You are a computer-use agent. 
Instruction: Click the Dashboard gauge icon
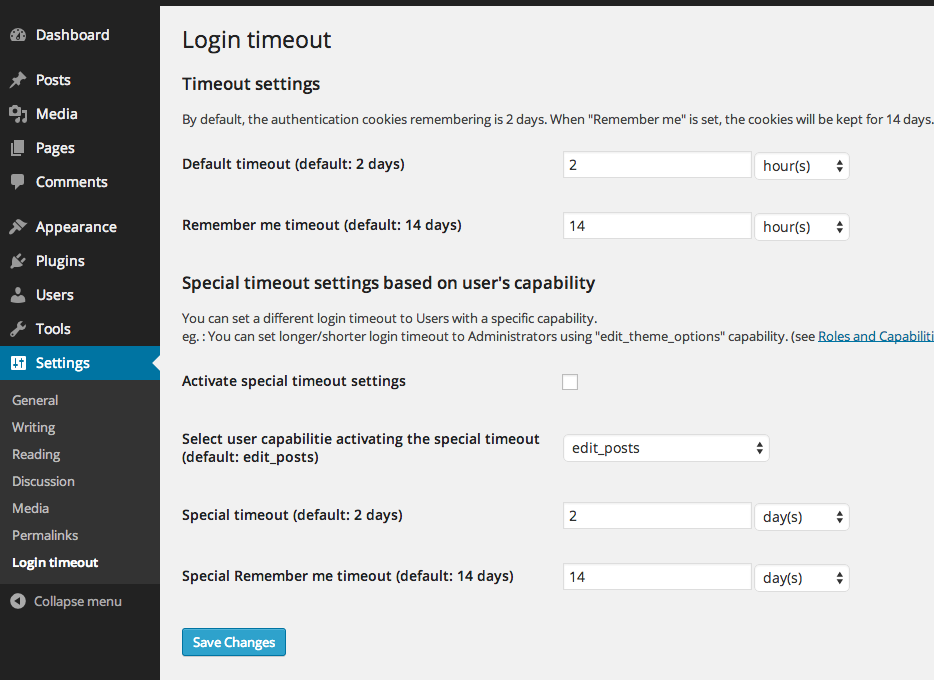point(18,35)
